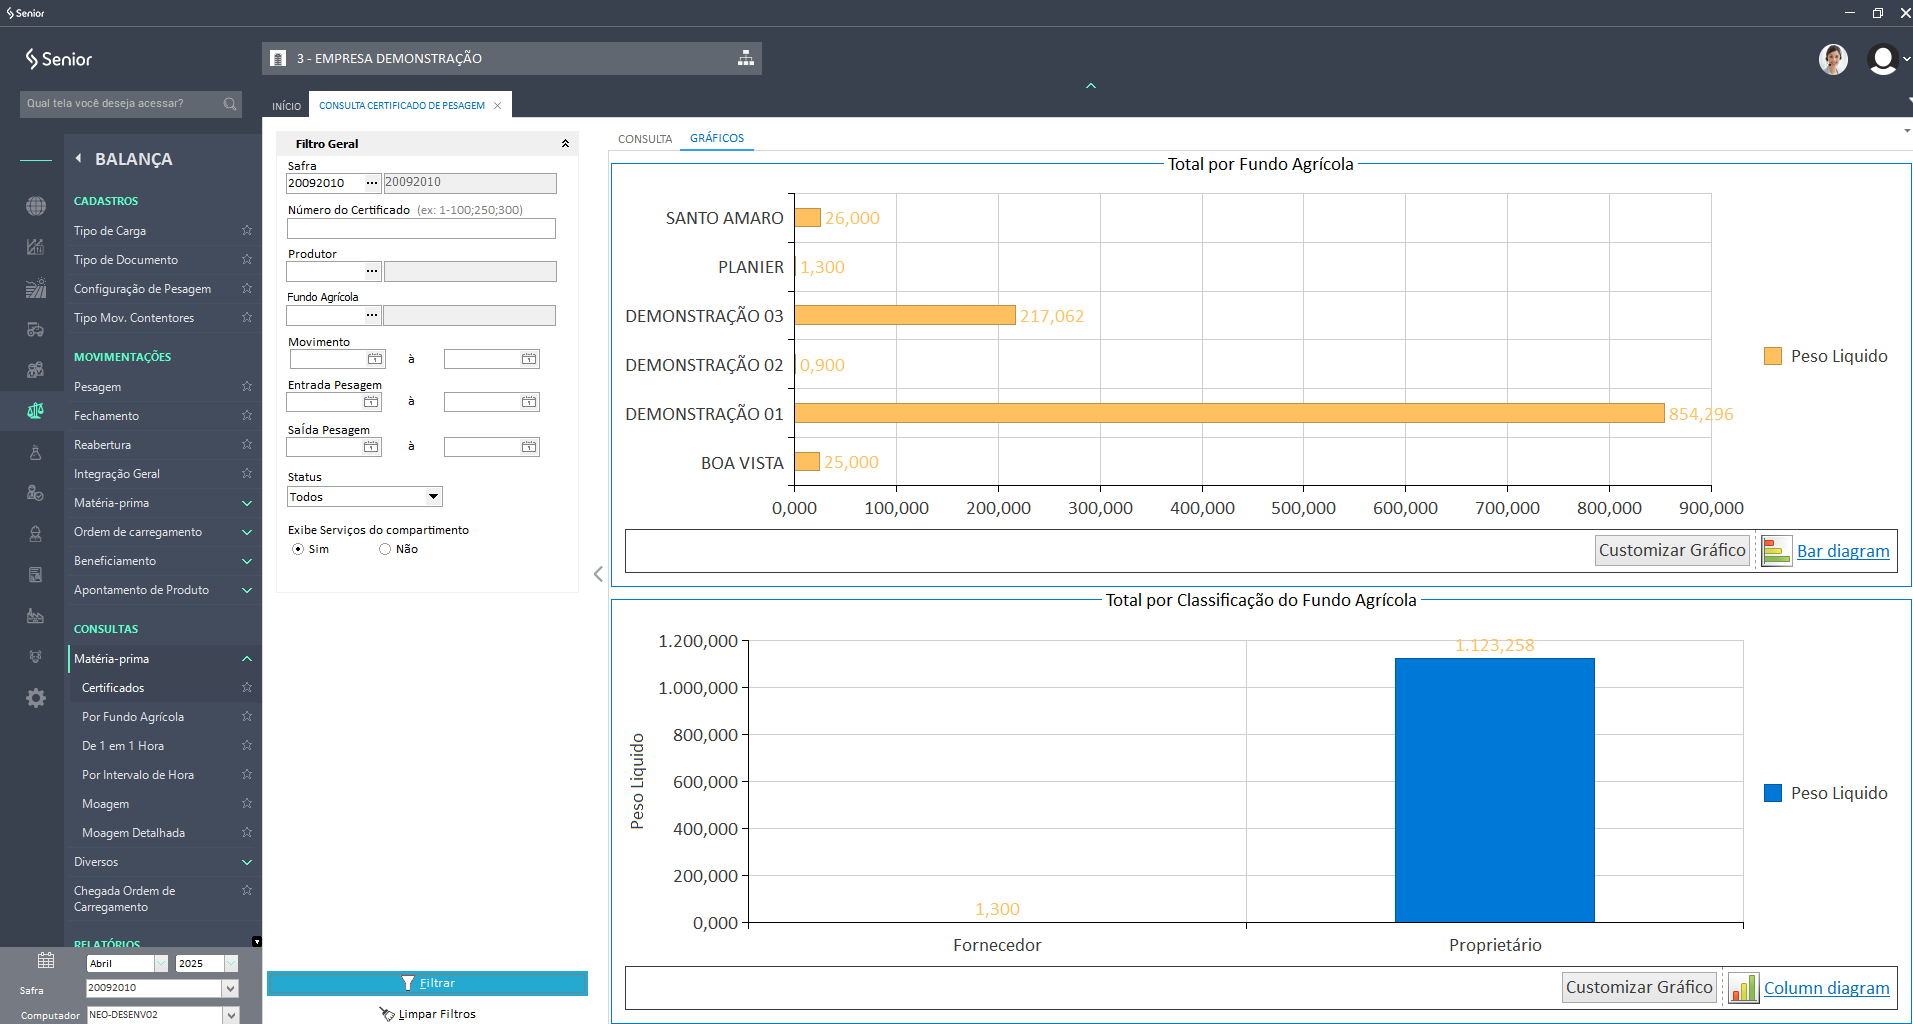Close the Consulta Certificado de Pesagem tab
Viewport: 1913px width, 1024px height.
498,106
